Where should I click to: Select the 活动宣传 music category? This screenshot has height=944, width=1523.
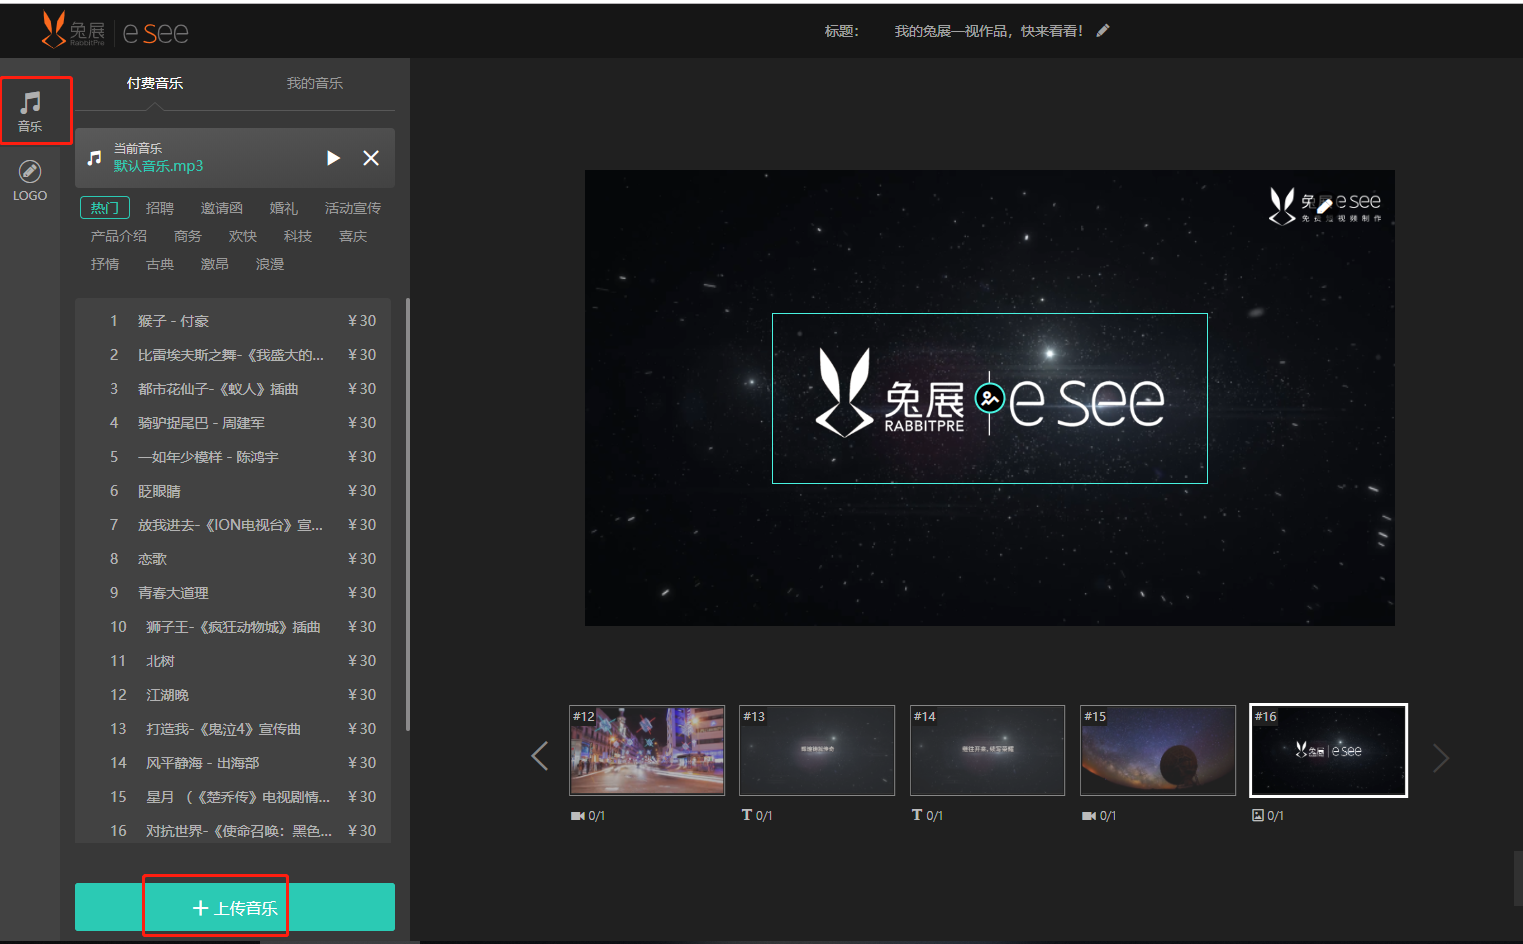coord(353,208)
